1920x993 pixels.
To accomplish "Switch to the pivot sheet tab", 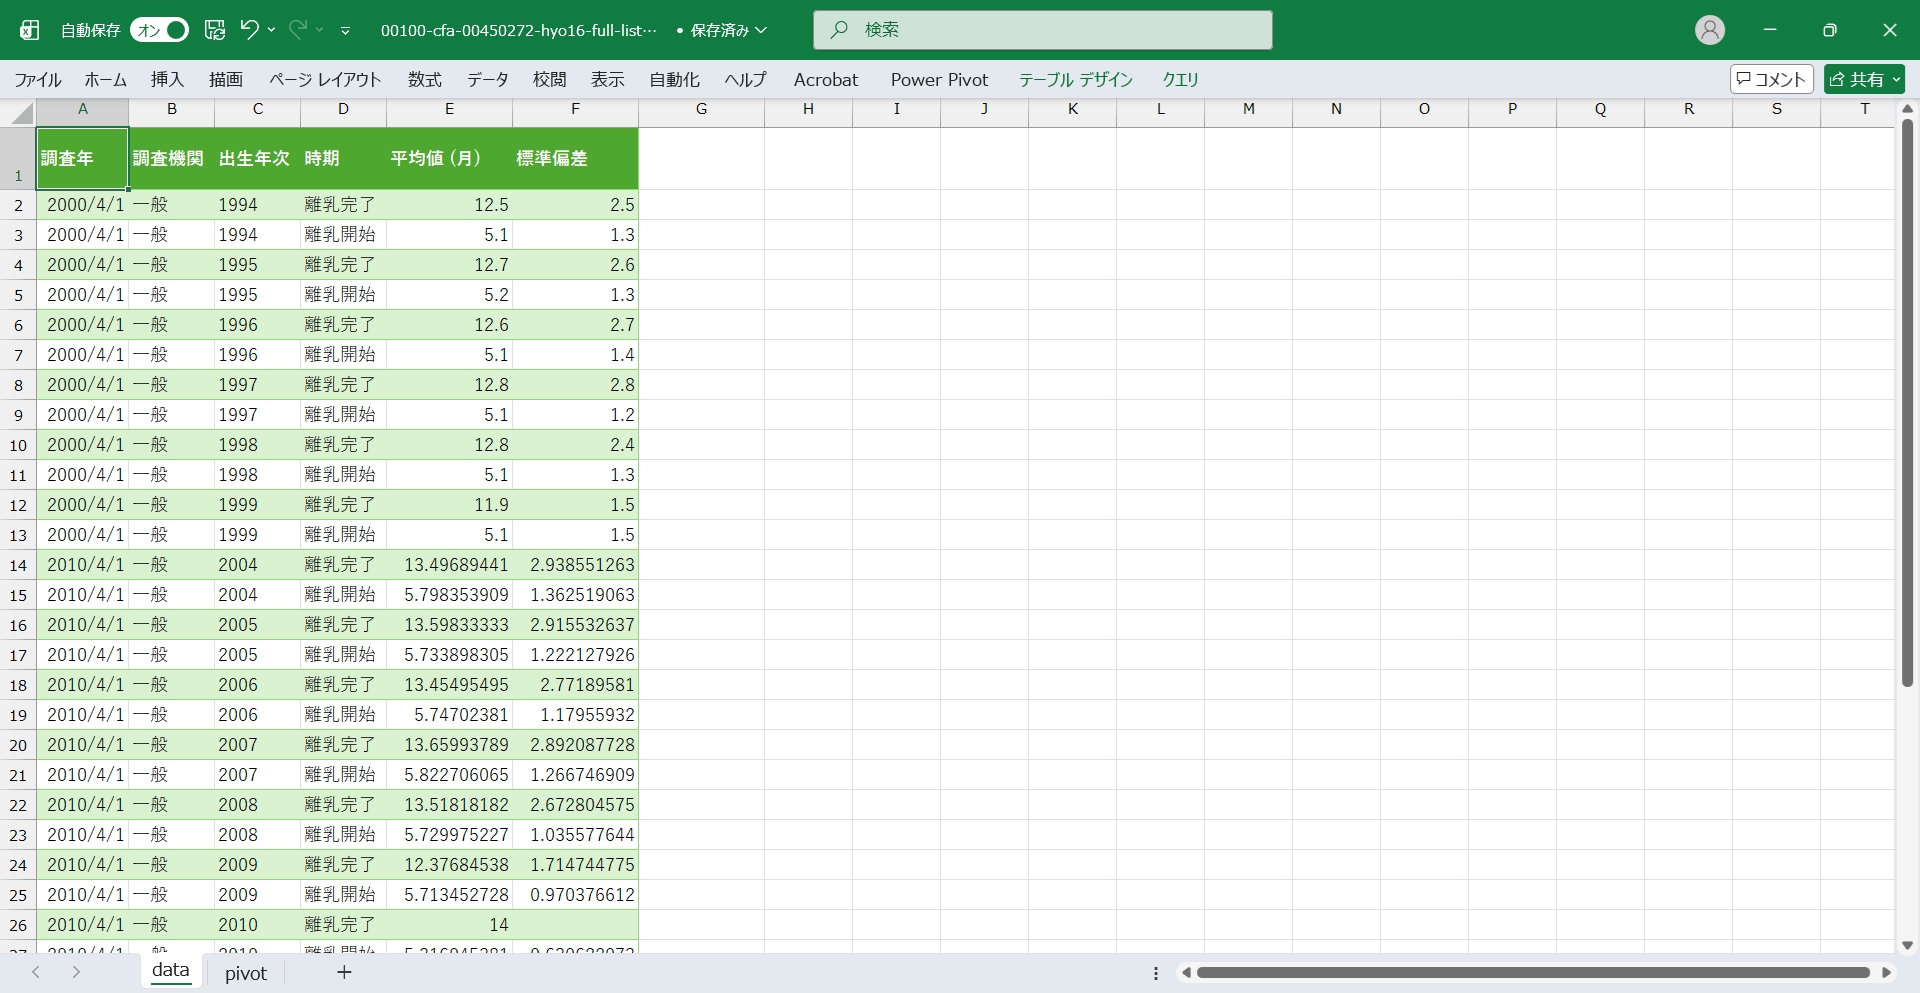I will point(246,973).
